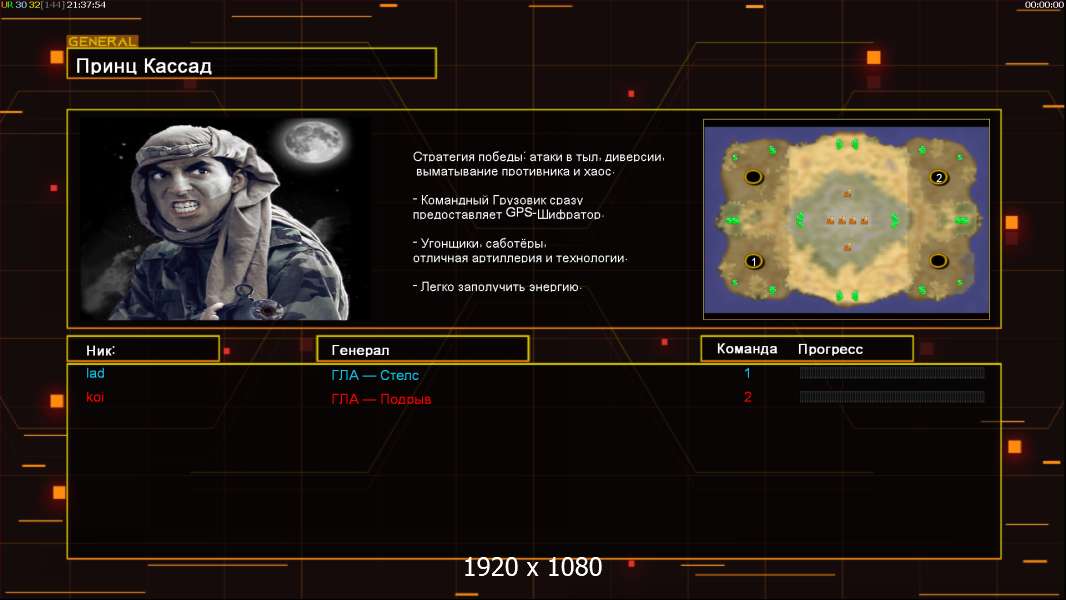Click the "Угонщики, саботёры" description line
This screenshot has width=1066, height=600.
[x=520, y=251]
